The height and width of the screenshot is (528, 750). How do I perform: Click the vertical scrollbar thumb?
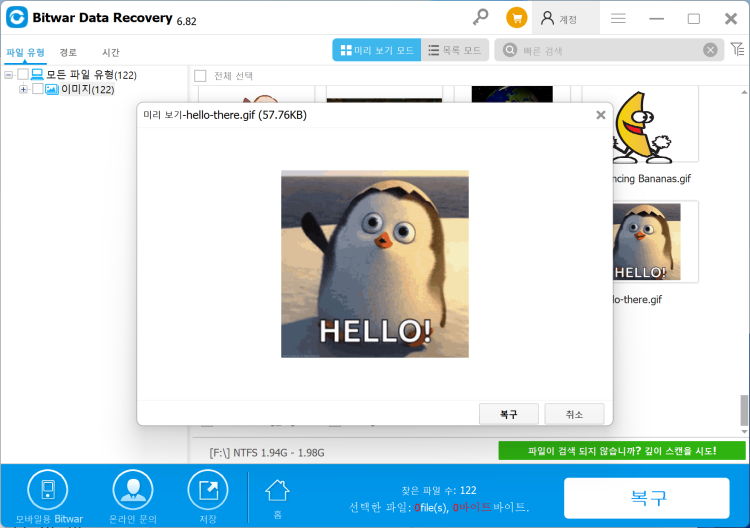coord(744,410)
